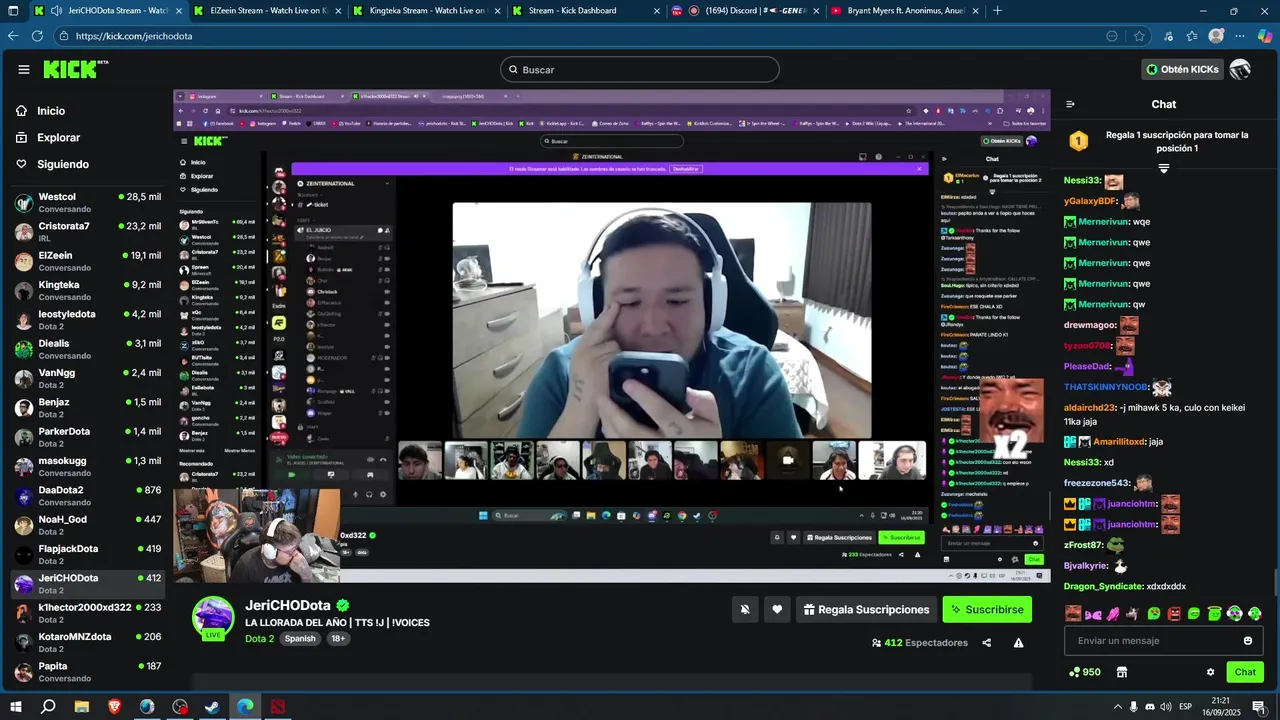The width and height of the screenshot is (1280, 720).
Task: Open chat settings gear
Action: pos(1210,672)
